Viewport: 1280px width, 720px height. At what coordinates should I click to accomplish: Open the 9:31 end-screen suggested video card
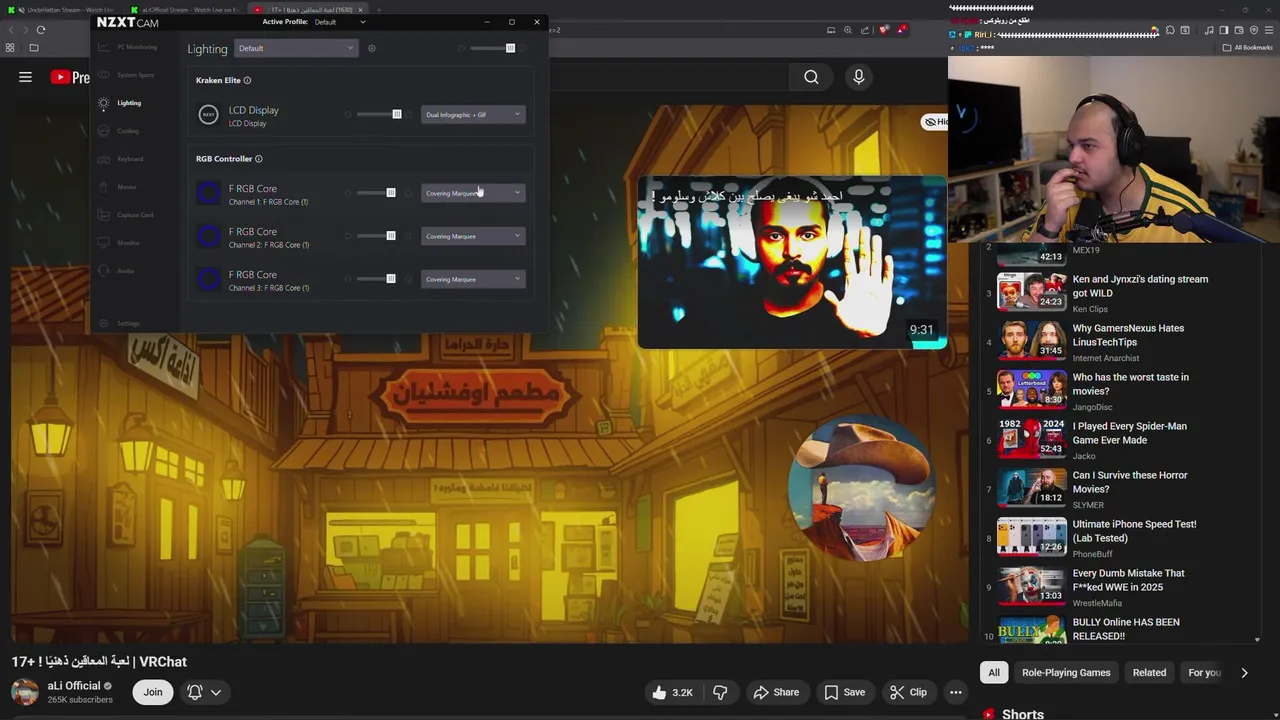point(792,263)
